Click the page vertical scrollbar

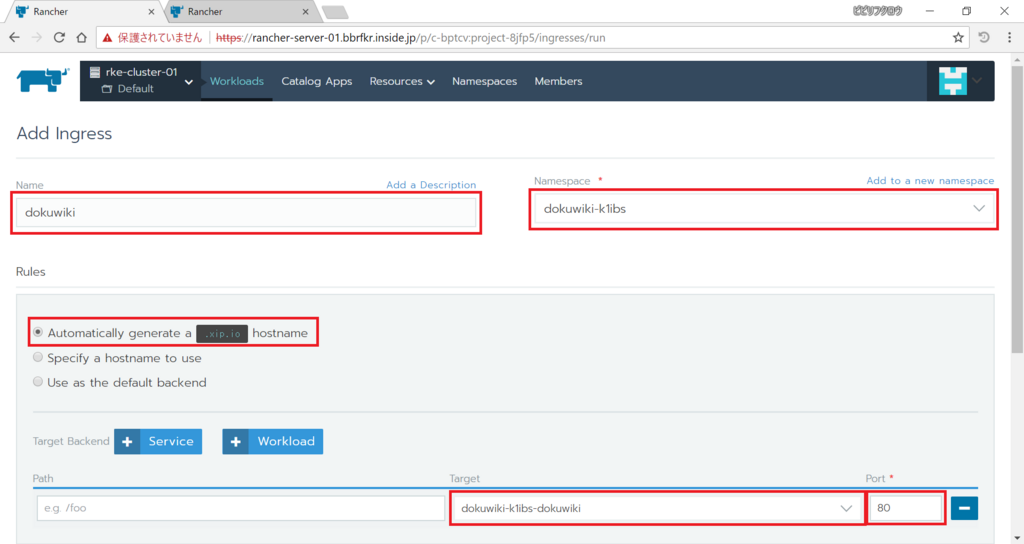tap(1017, 209)
